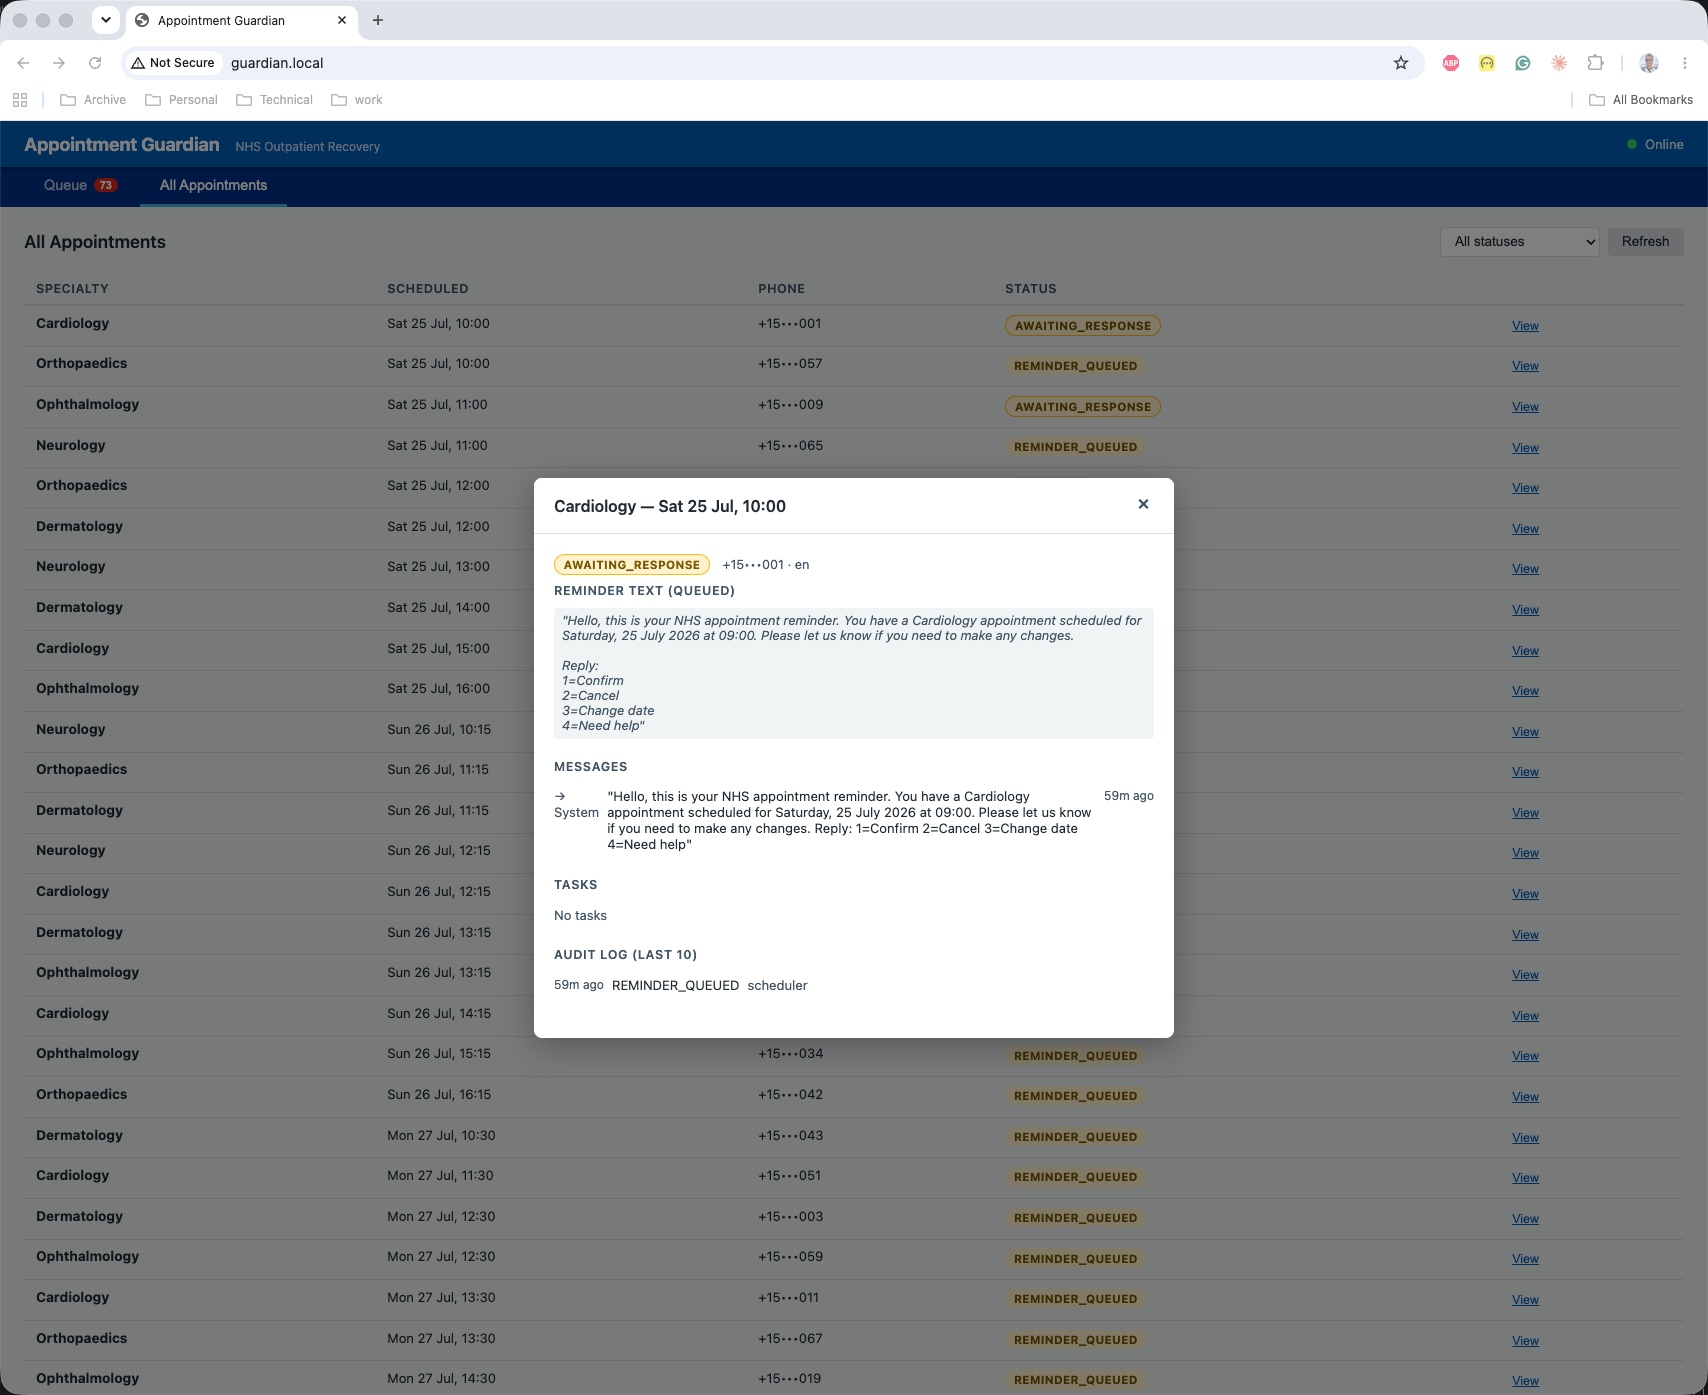The height and width of the screenshot is (1395, 1708).
Task: Click 'Sun 26 Jul, 10:15' scheduled cell
Action: coord(439,730)
